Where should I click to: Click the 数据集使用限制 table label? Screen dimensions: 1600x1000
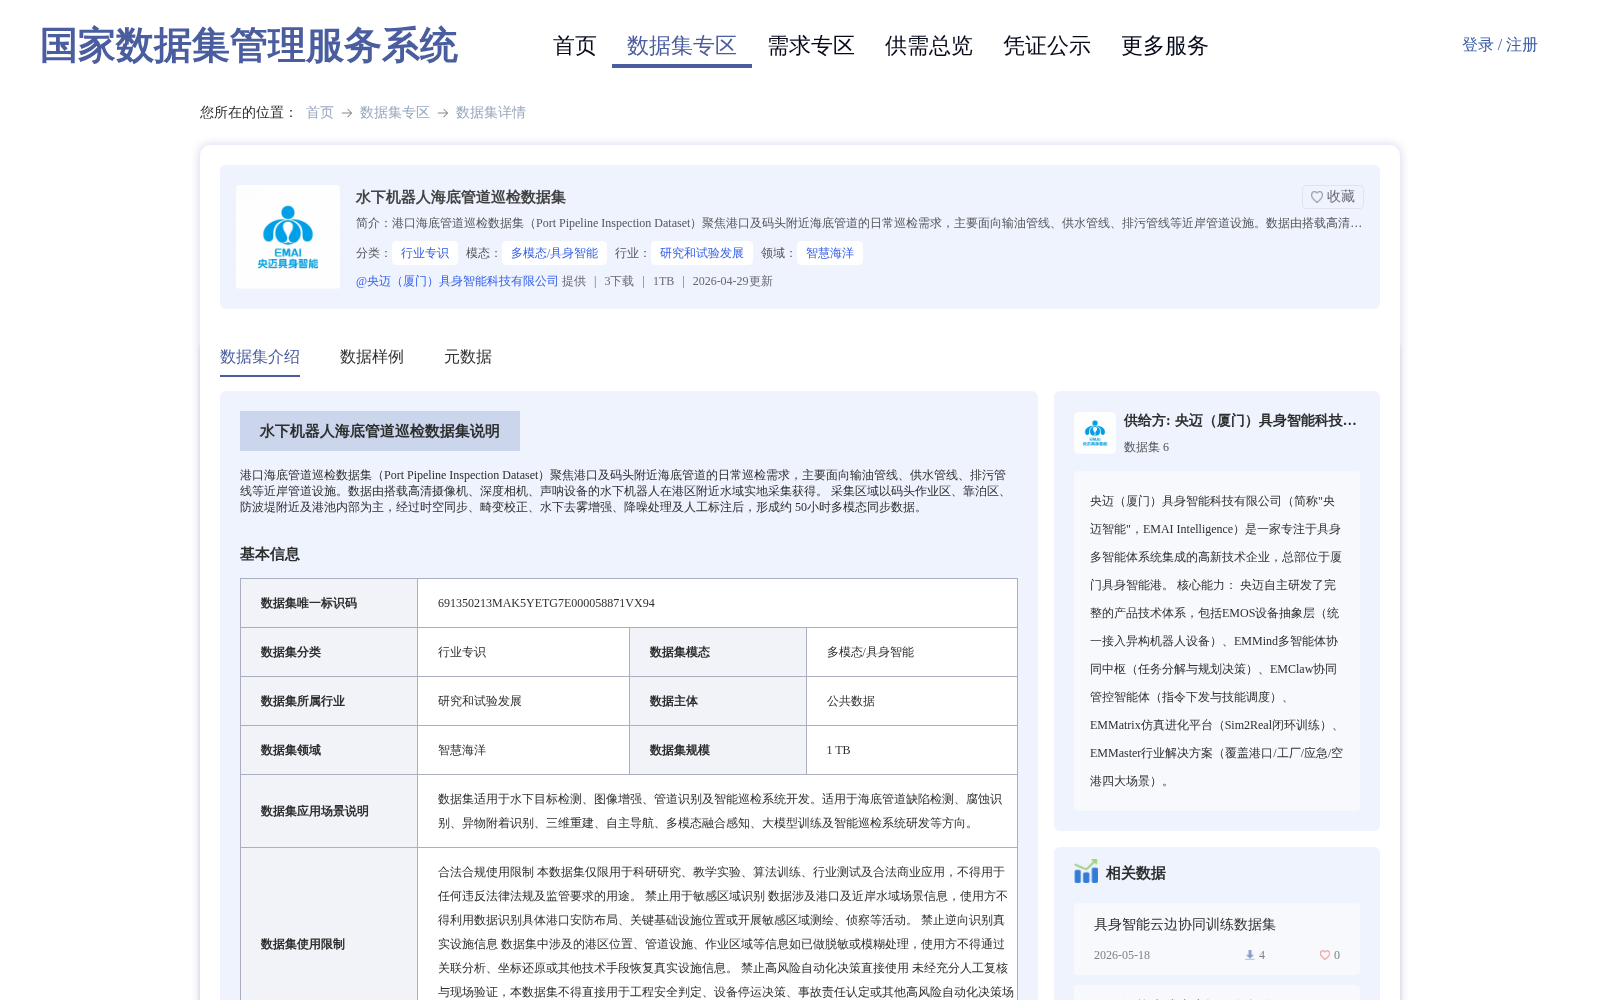pos(303,944)
